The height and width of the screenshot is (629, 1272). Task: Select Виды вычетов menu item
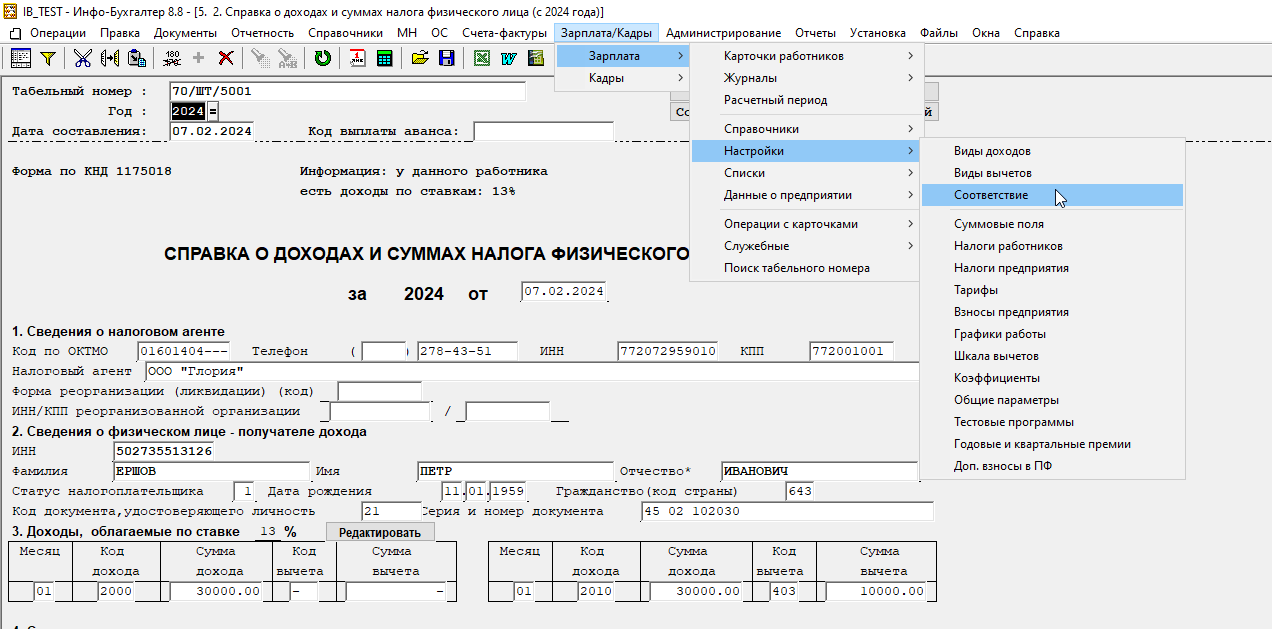click(1052, 173)
